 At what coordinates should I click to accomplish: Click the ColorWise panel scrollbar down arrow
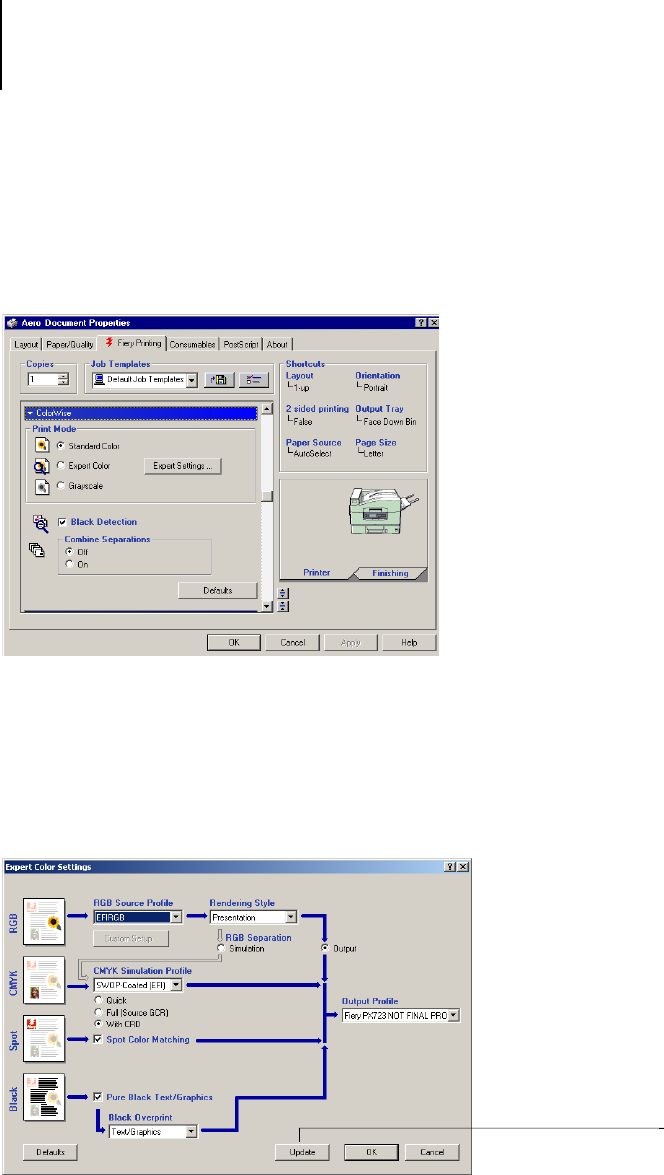click(266, 605)
